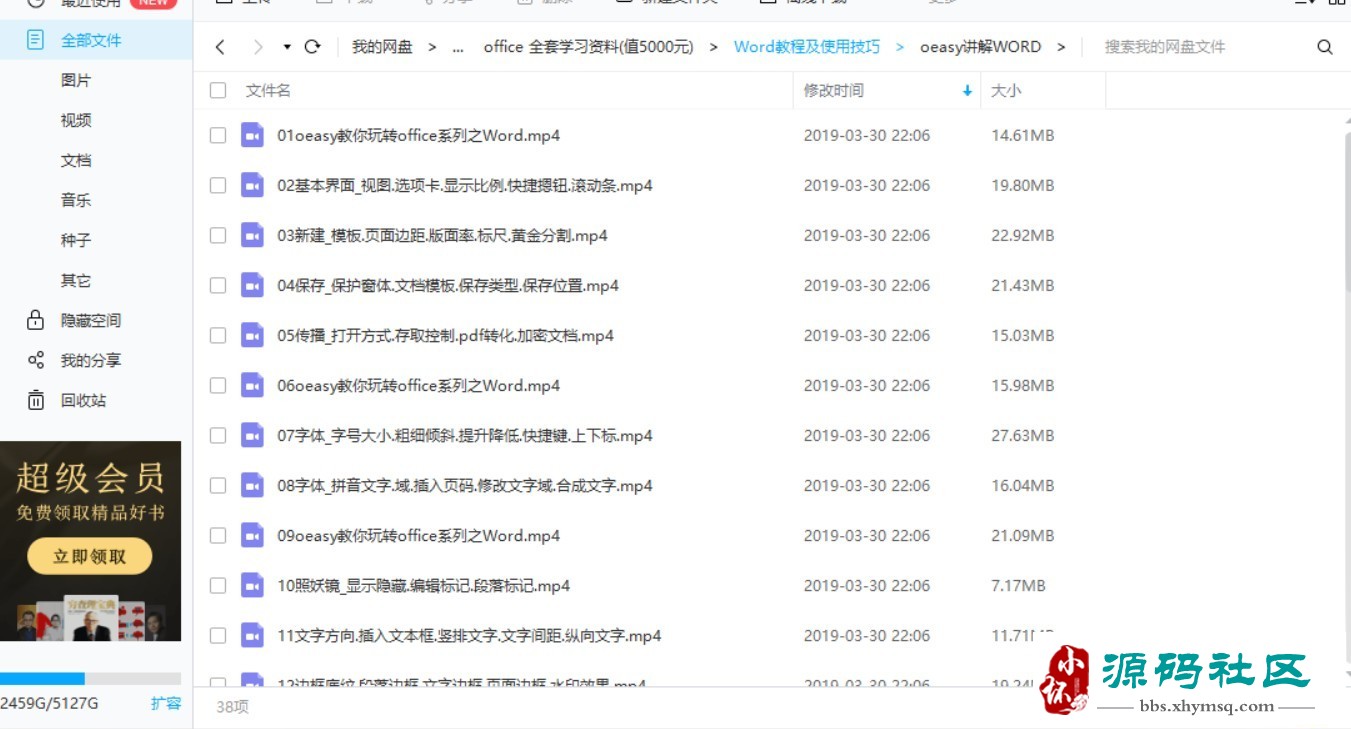The height and width of the screenshot is (729, 1351).
Task: Open 其它 category in sidebar
Action: click(x=76, y=280)
